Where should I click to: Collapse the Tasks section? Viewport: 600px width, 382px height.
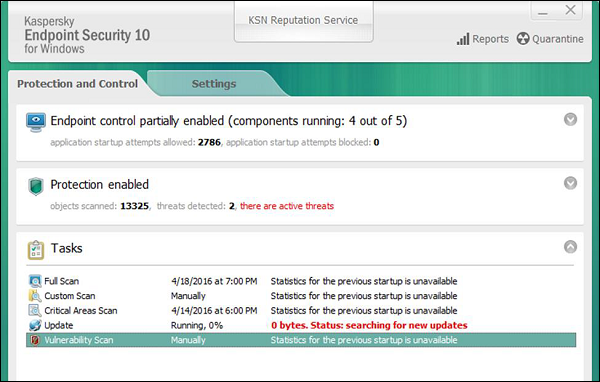(x=570, y=247)
